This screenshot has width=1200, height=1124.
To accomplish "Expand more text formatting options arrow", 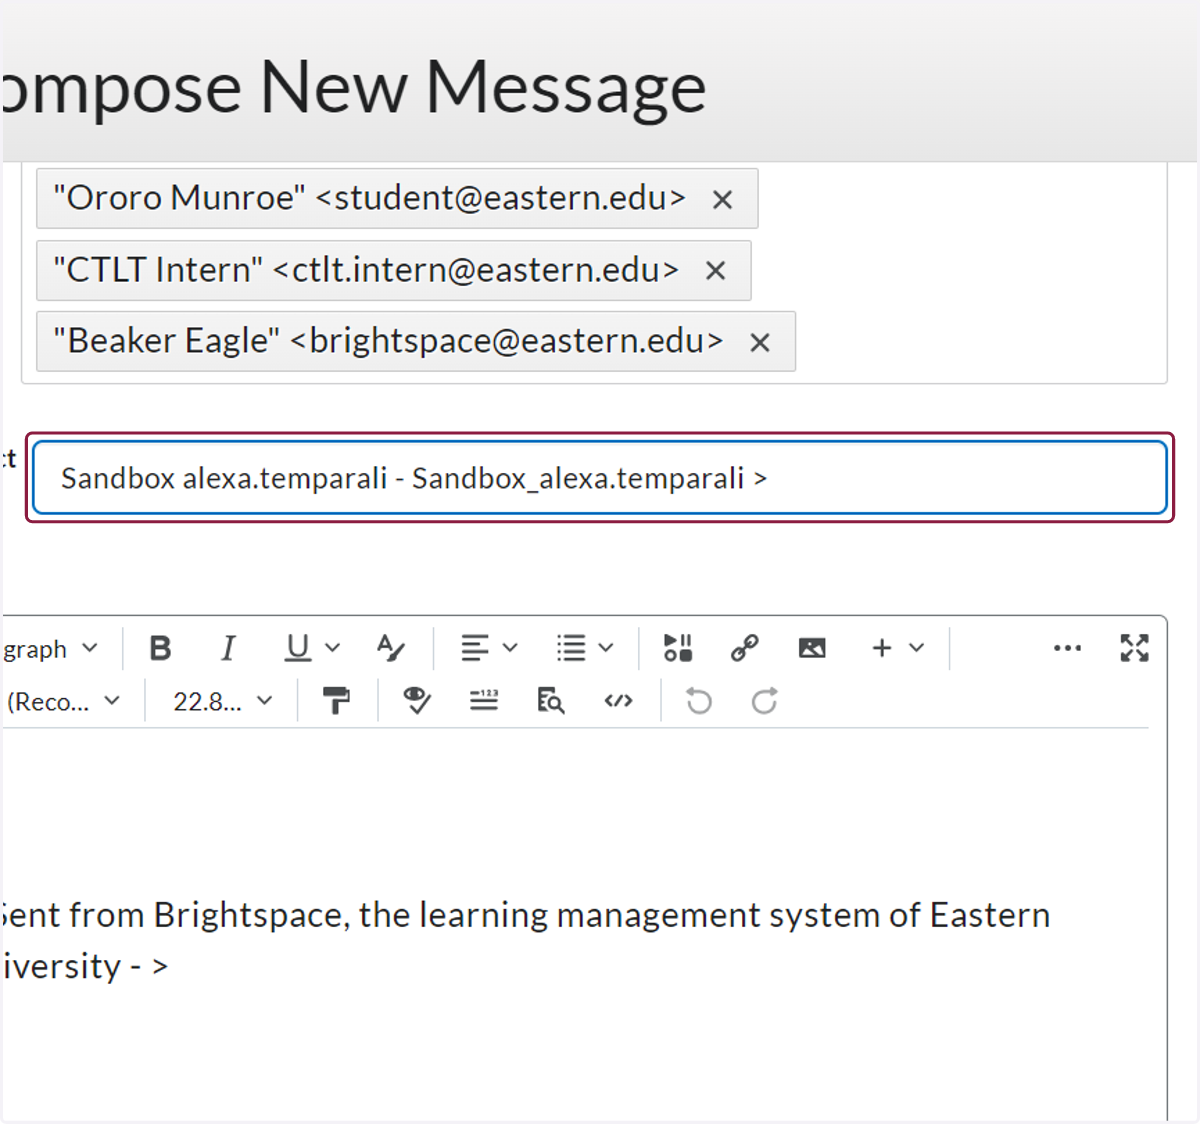I will tap(333, 648).
